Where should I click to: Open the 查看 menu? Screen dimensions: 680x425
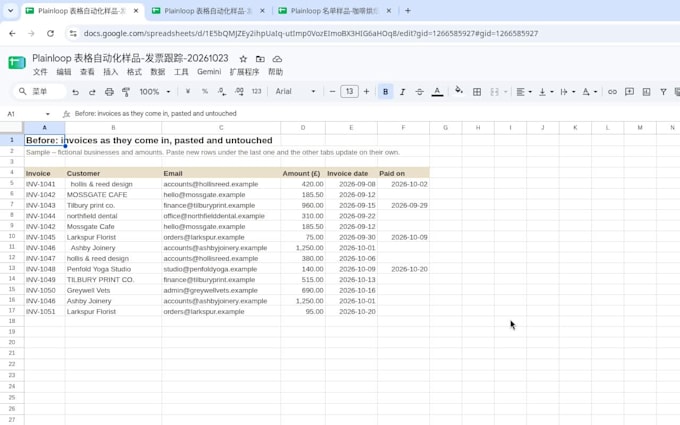[87, 72]
